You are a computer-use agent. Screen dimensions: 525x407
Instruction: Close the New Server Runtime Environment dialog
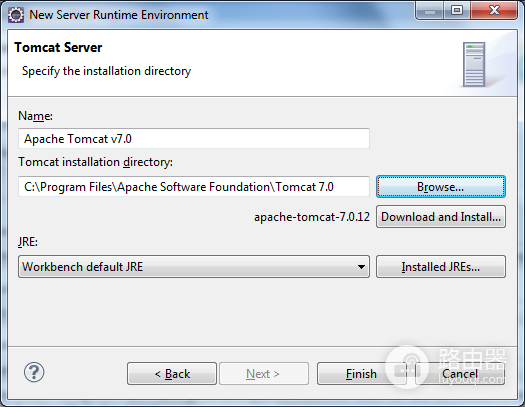pos(494,11)
